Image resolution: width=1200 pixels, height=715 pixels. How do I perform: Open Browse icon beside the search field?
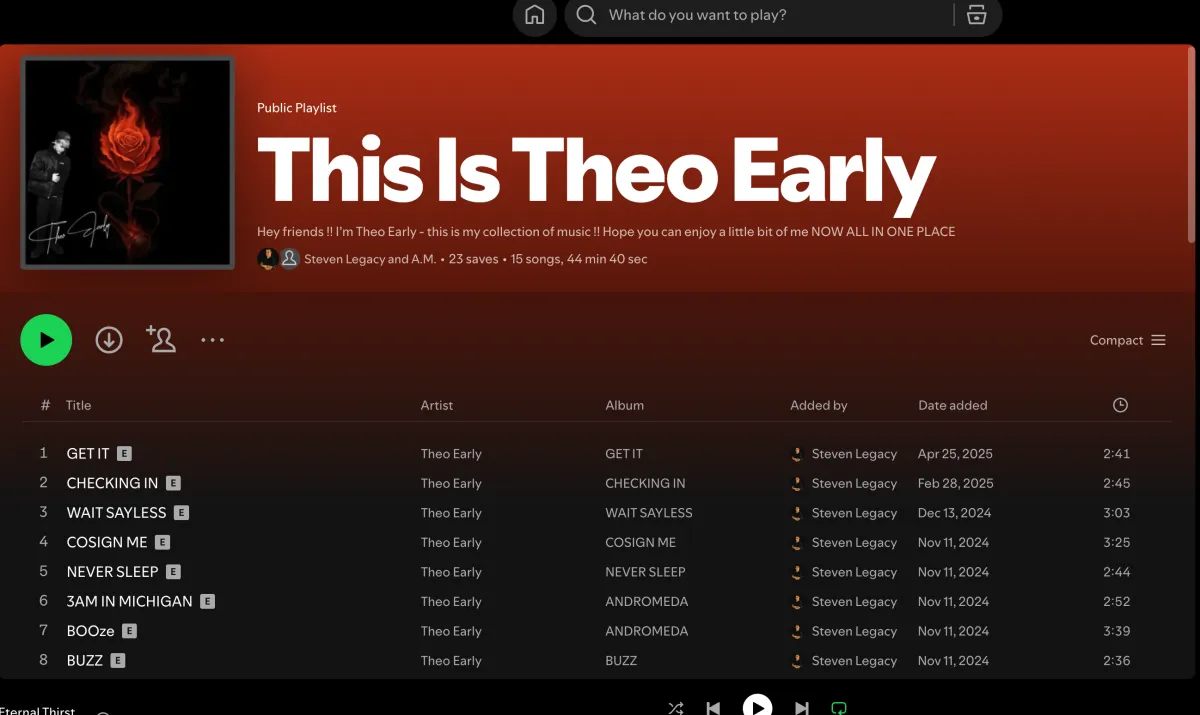coord(977,15)
